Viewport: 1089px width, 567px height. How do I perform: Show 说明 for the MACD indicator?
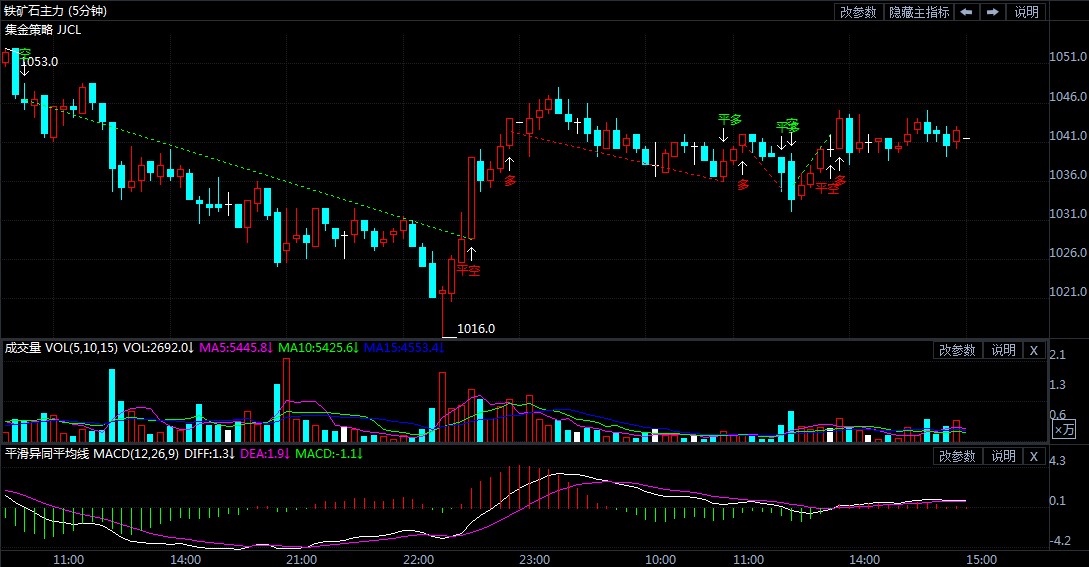pyautogui.click(x=1003, y=456)
